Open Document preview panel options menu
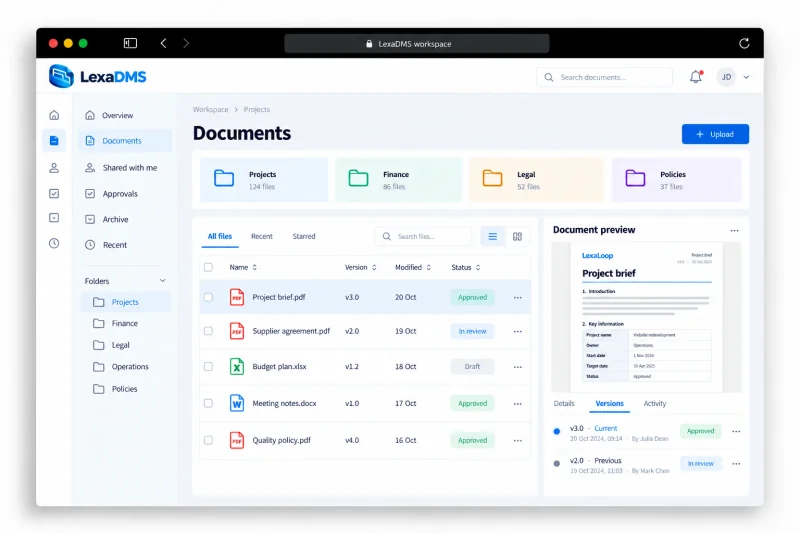Image resolution: width=800 pixels, height=533 pixels. [734, 231]
